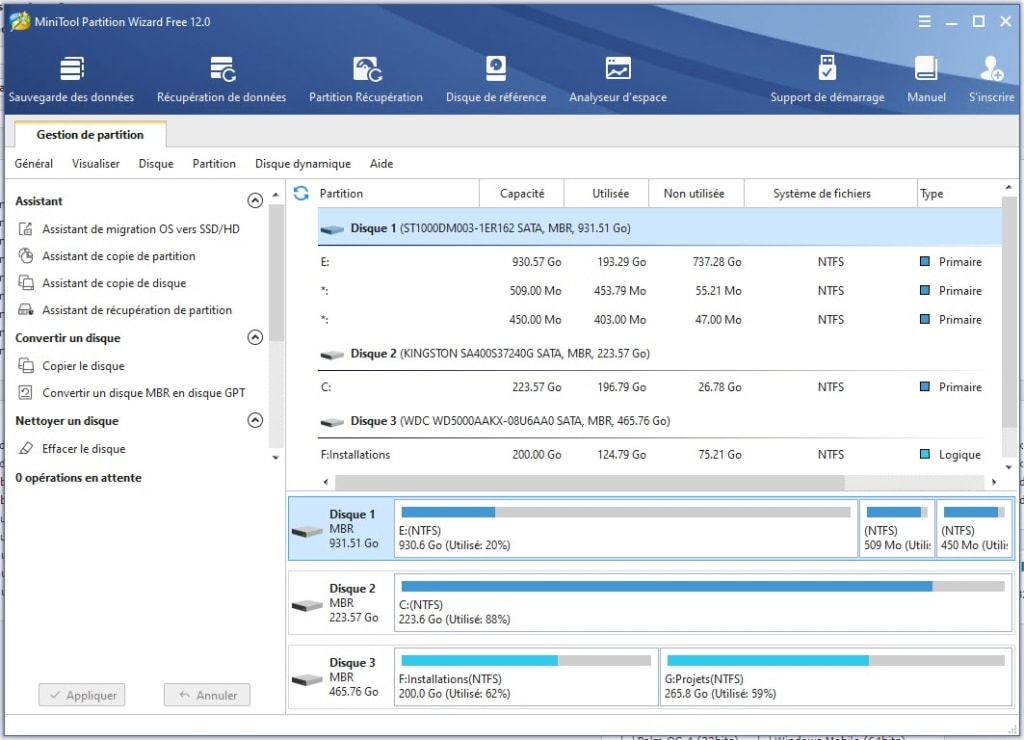Collapse the Assistant section

(255, 201)
